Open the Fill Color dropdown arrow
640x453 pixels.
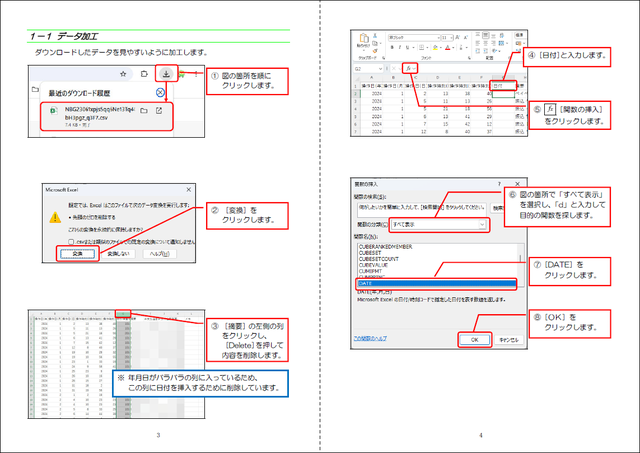[x=441, y=47]
